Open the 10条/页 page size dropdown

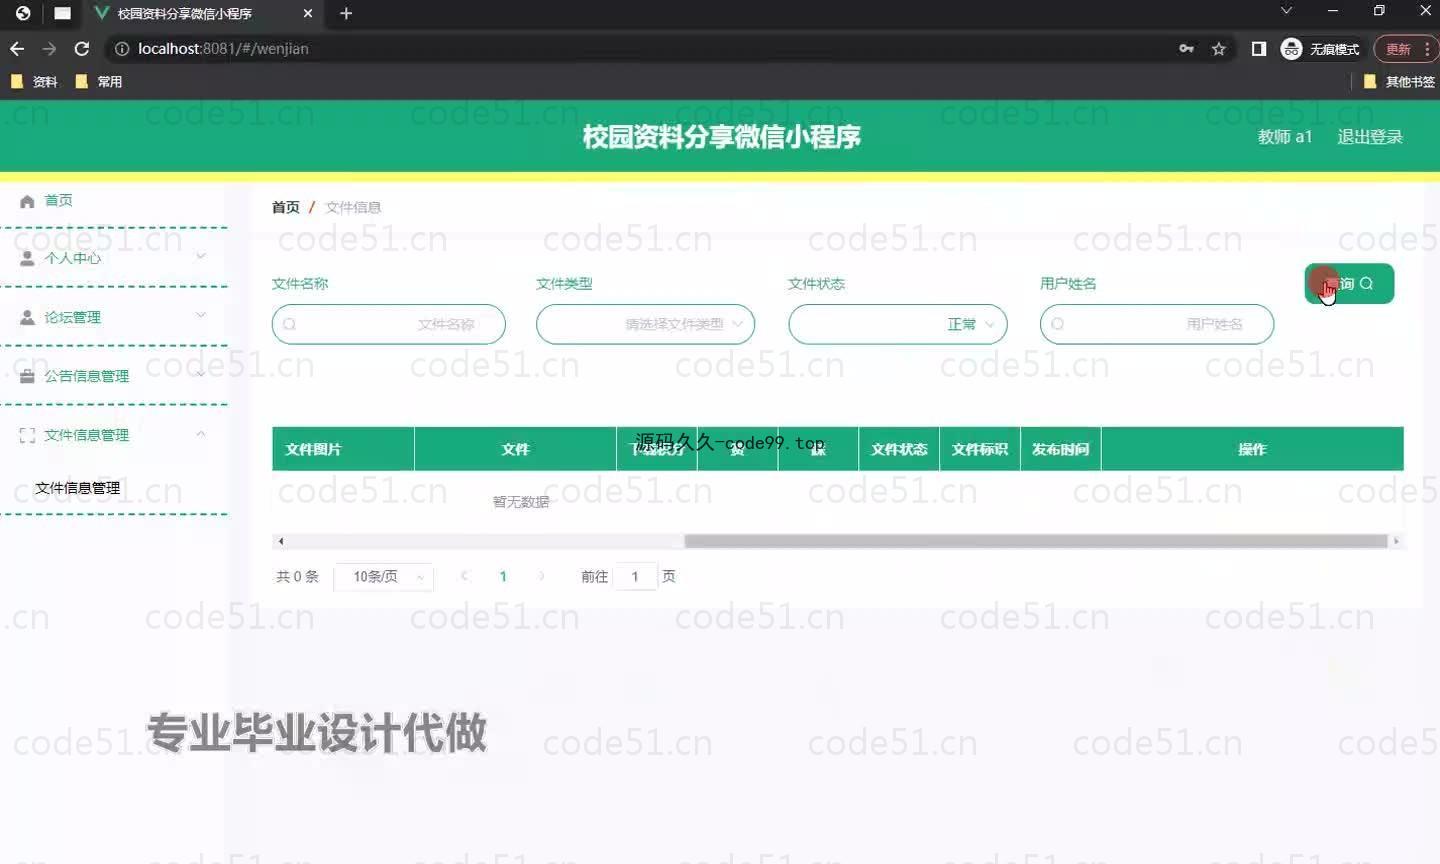[x=383, y=576]
